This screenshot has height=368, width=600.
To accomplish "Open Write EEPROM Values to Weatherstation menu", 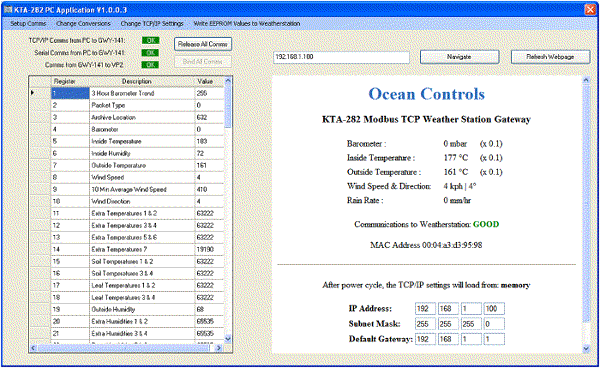I will [x=246, y=23].
